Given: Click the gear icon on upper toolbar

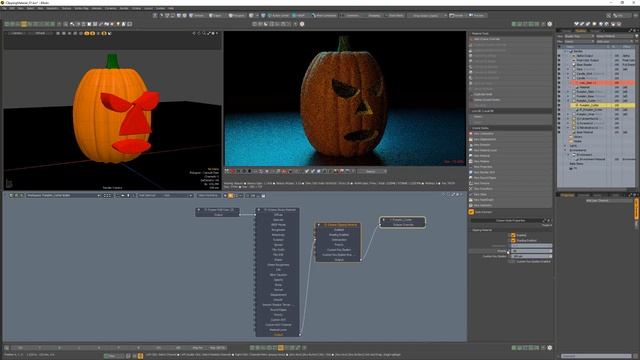Looking at the screenshot, I should coord(550,24).
